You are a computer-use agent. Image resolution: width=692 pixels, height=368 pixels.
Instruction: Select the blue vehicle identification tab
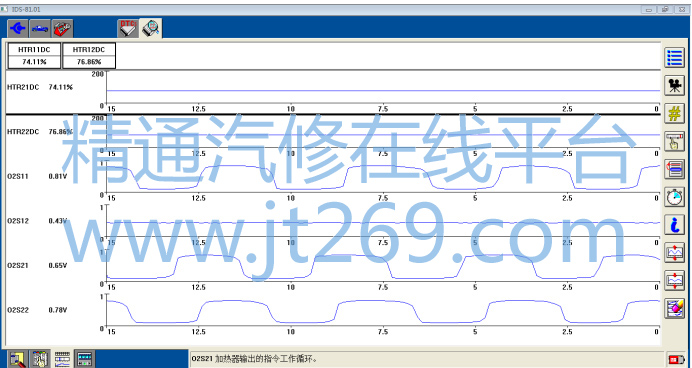40,29
